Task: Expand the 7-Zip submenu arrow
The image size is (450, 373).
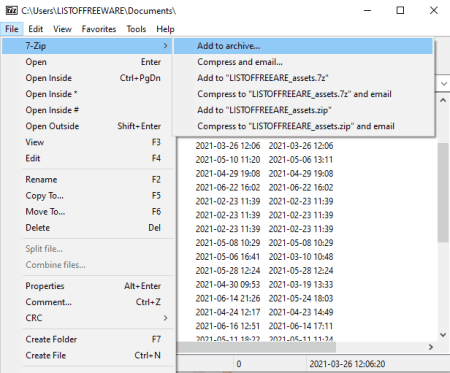Action: 165,46
